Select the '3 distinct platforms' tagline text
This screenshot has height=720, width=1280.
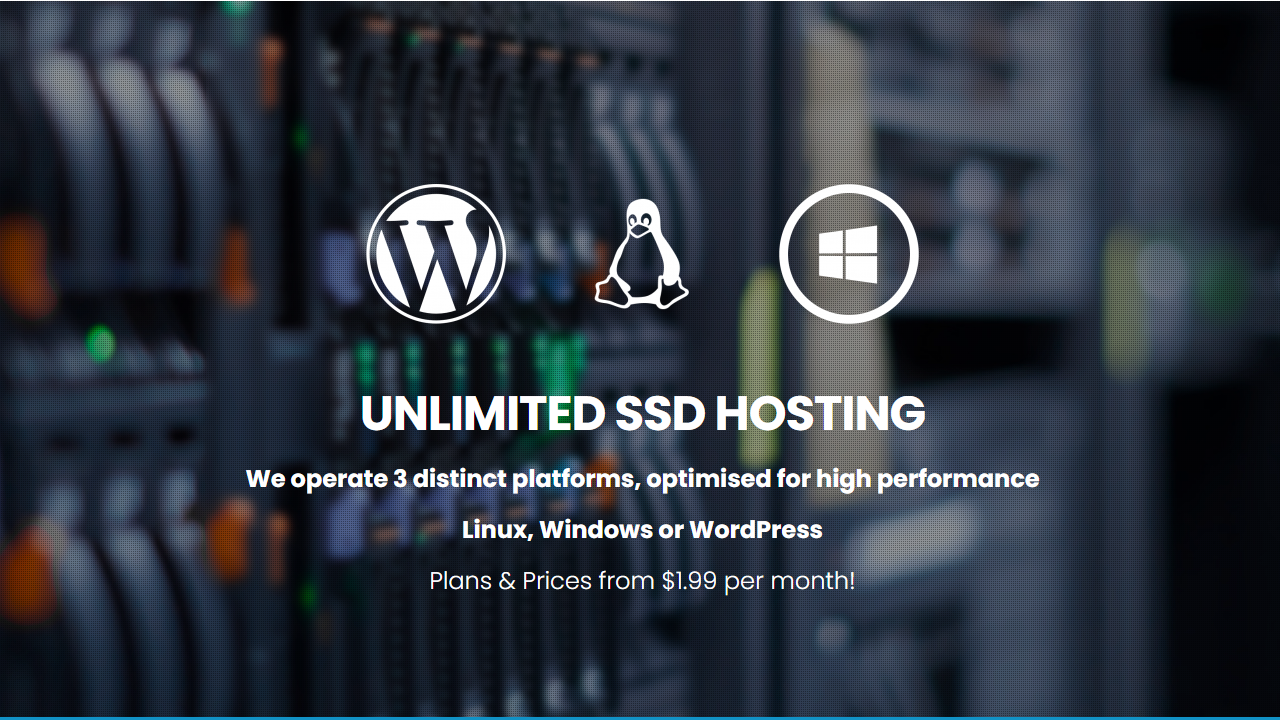click(642, 478)
